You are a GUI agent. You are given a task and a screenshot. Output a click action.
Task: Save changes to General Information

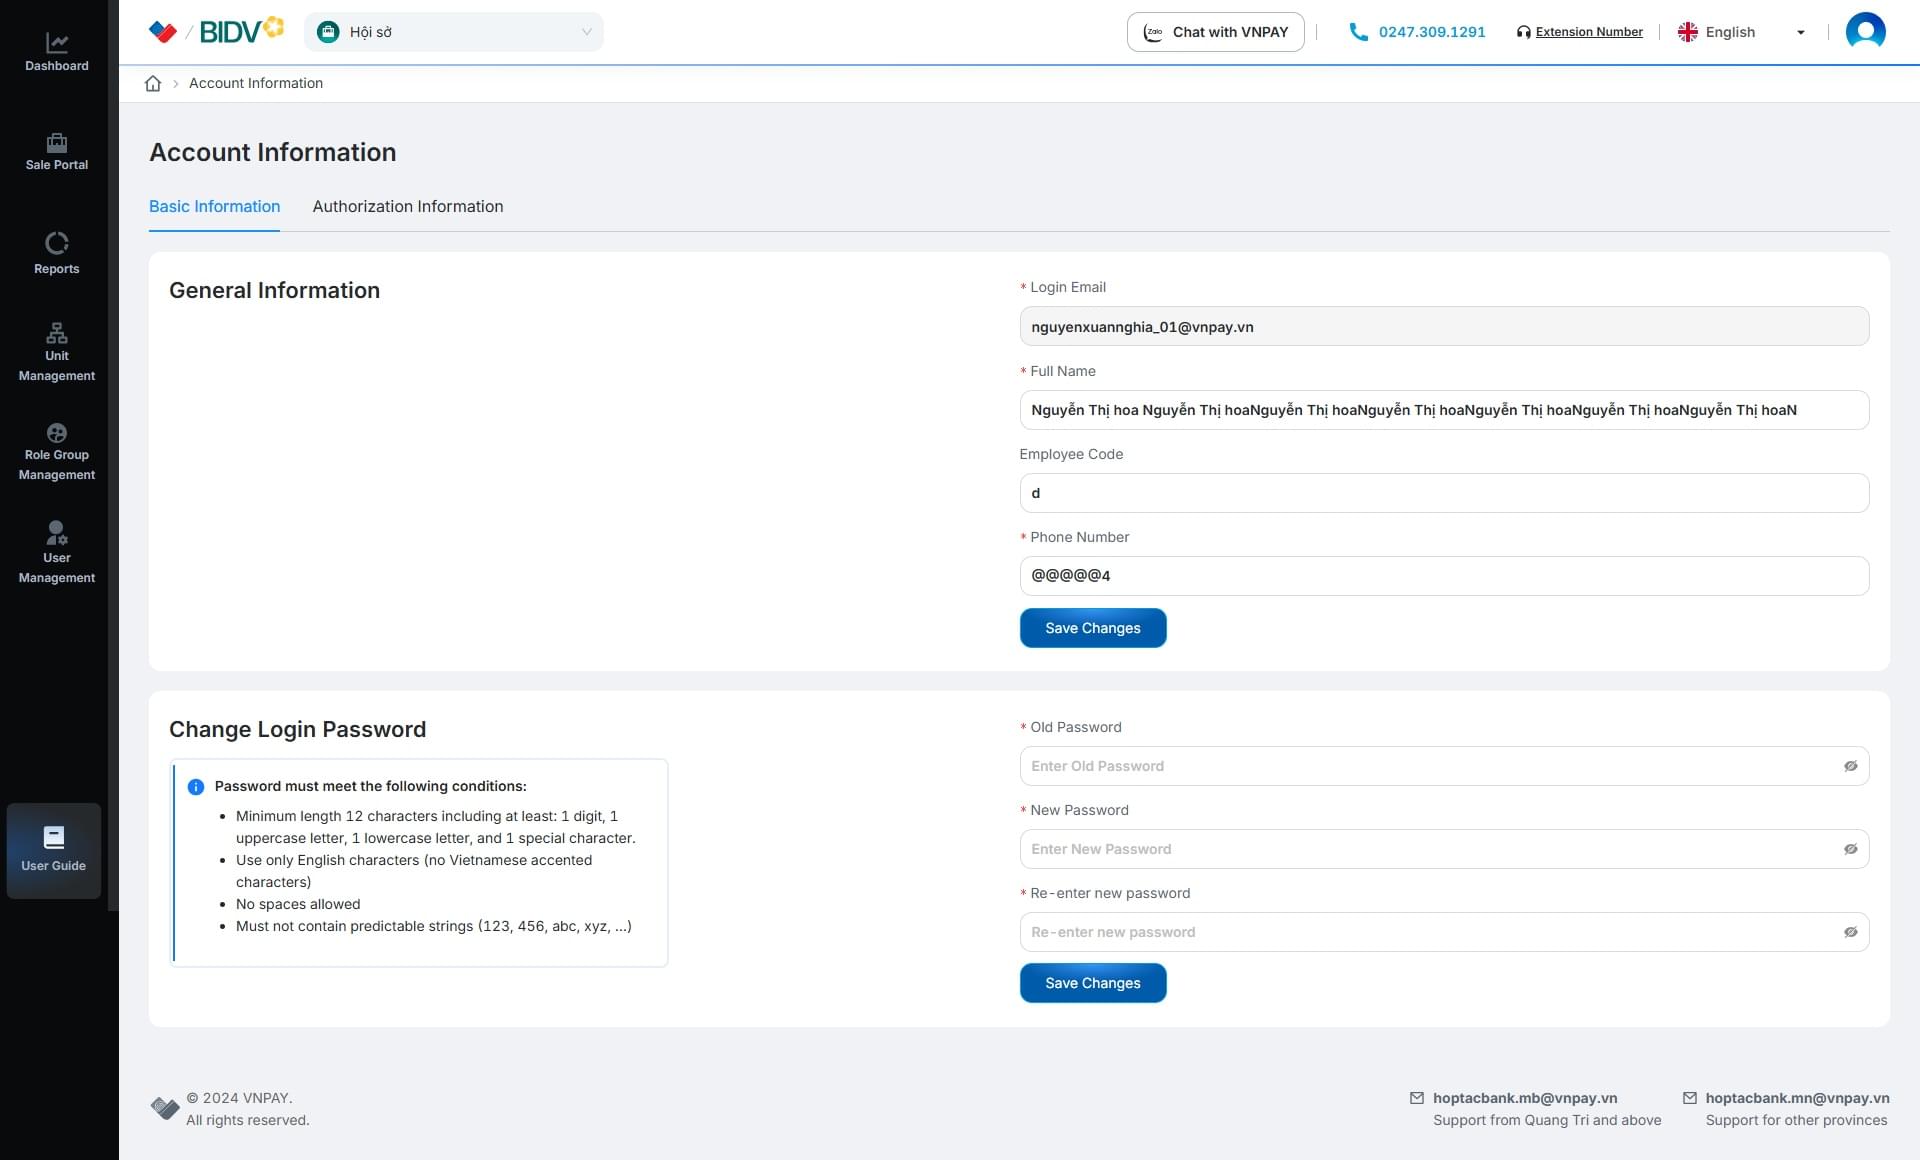1092,628
